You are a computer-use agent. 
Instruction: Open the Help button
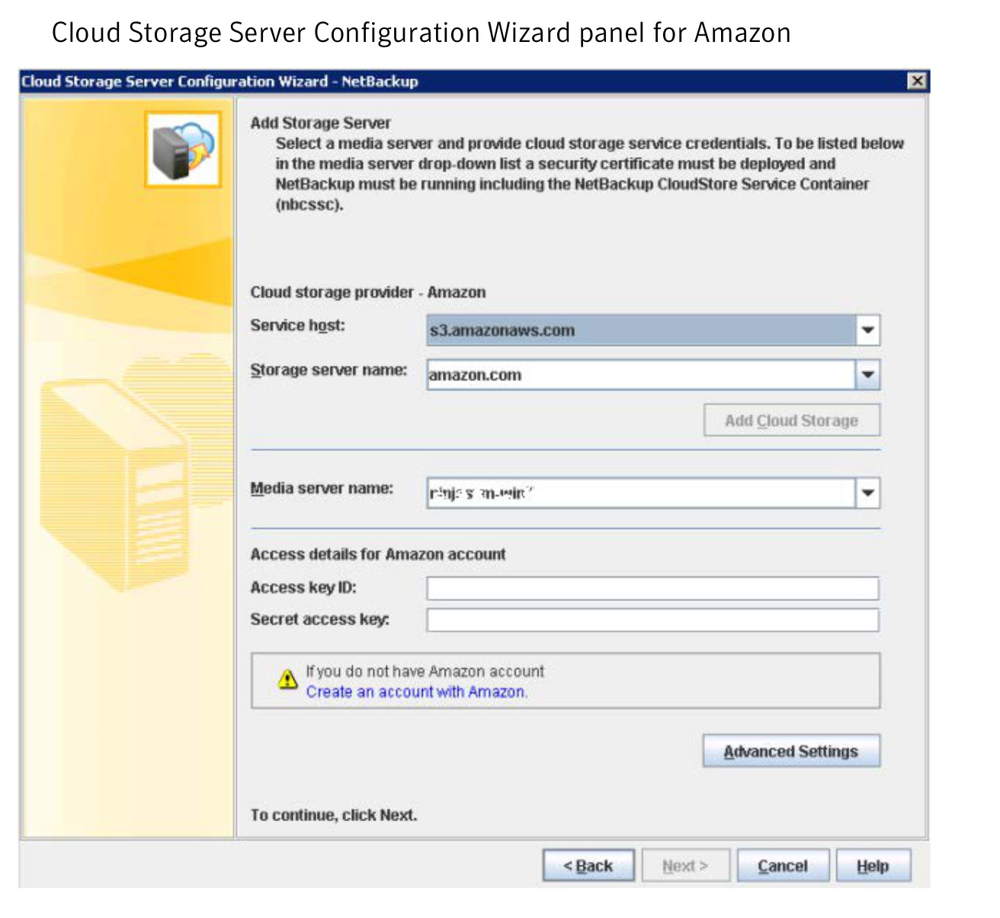pos(872,866)
